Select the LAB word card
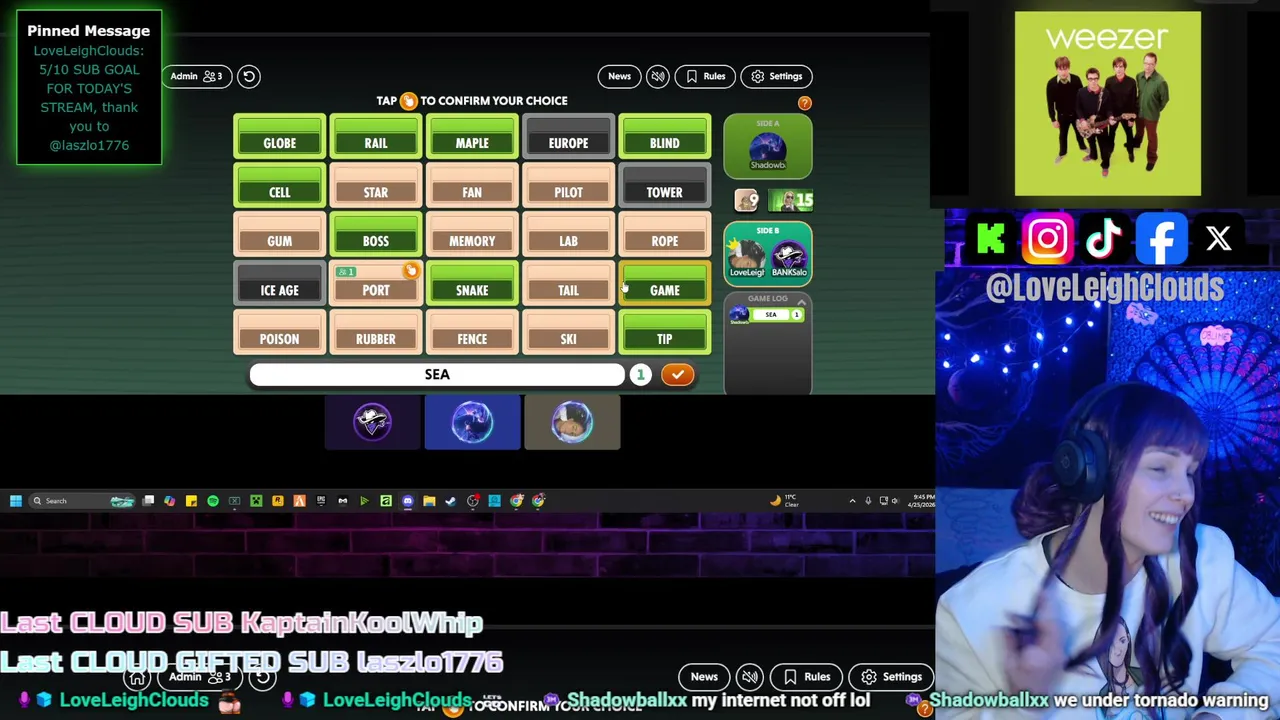The image size is (1280, 720). pyautogui.click(x=568, y=236)
